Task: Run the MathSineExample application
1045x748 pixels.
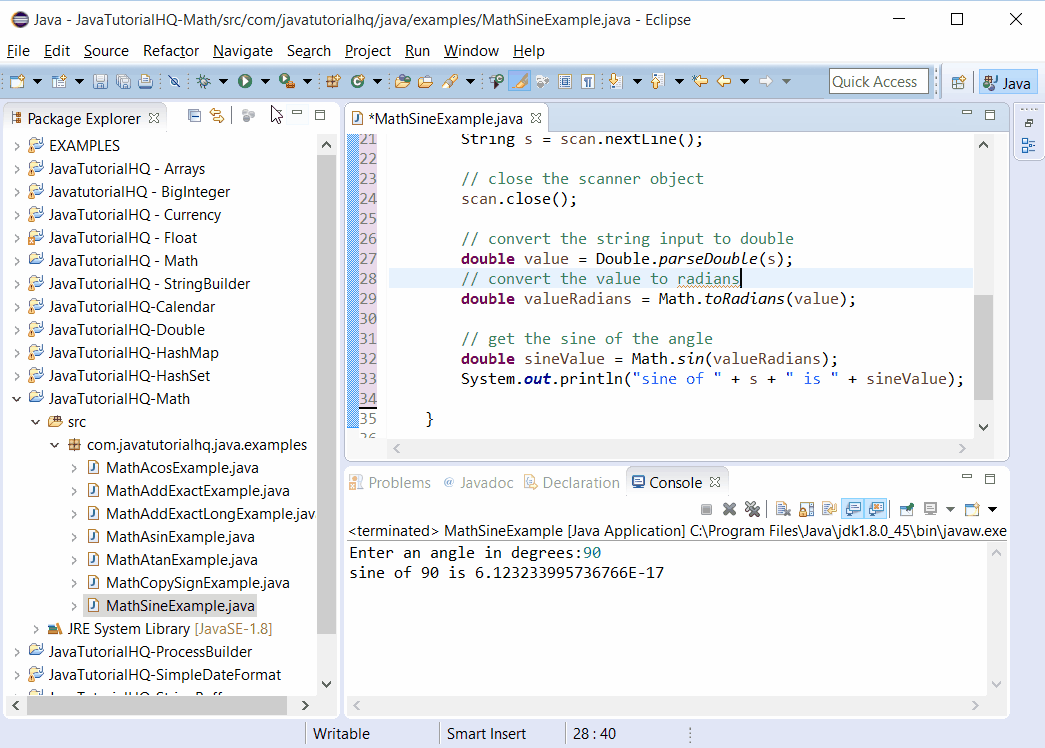Action: [x=244, y=81]
